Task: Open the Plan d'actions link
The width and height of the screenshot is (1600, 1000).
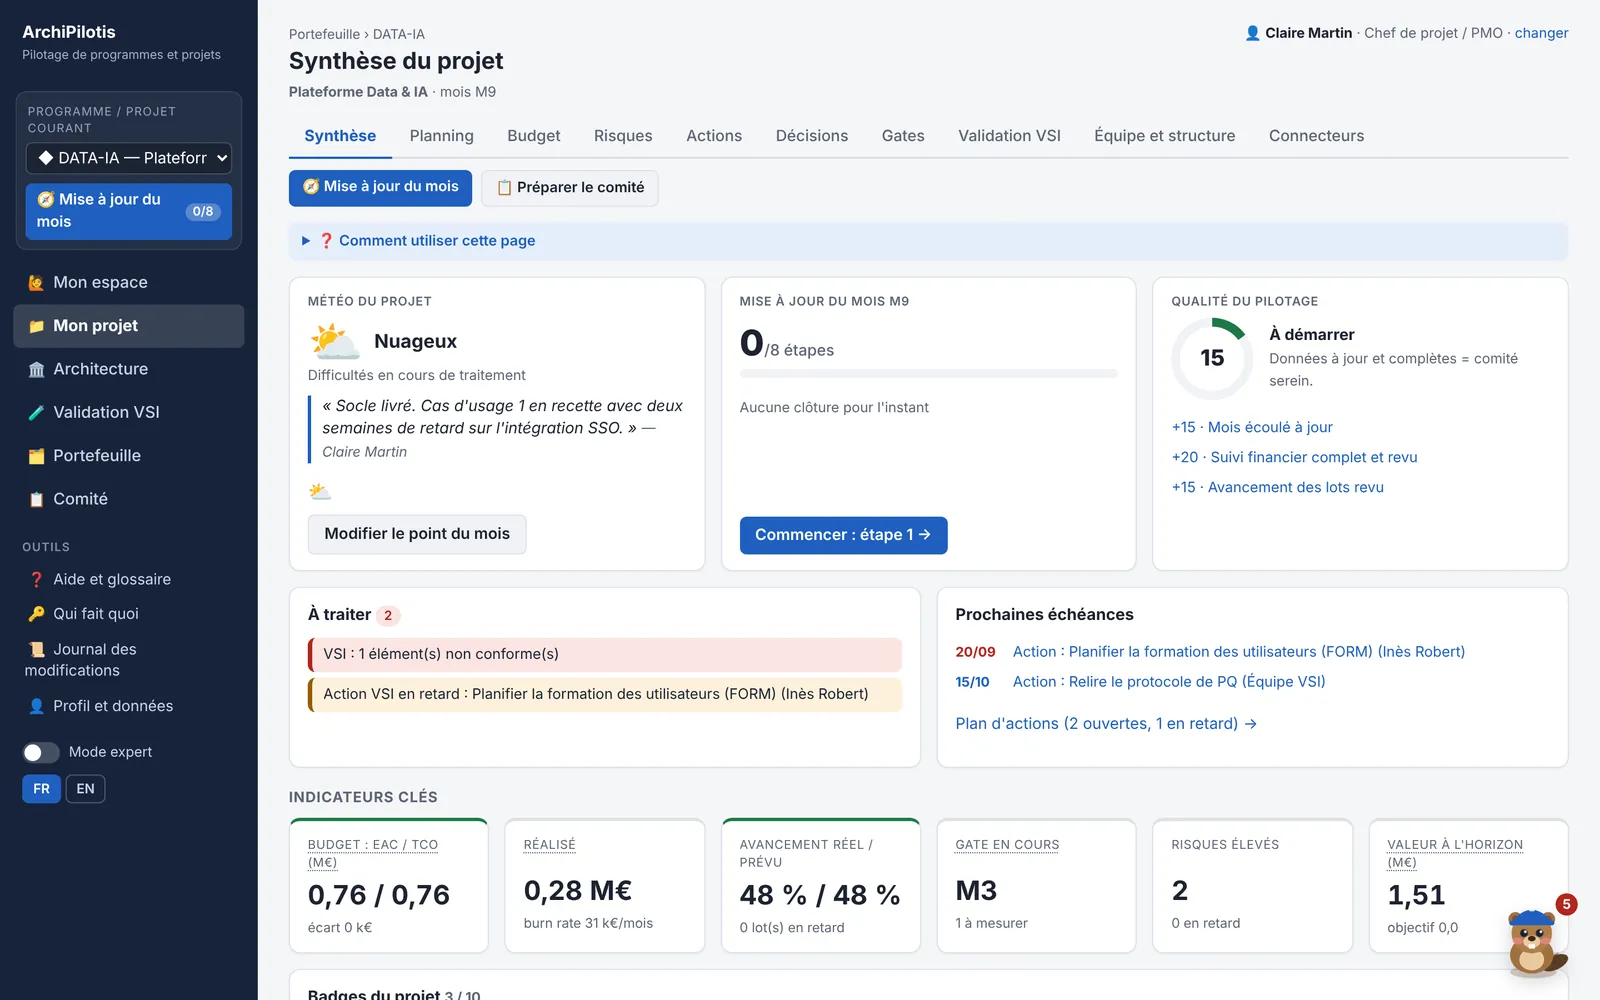Action: [1106, 723]
